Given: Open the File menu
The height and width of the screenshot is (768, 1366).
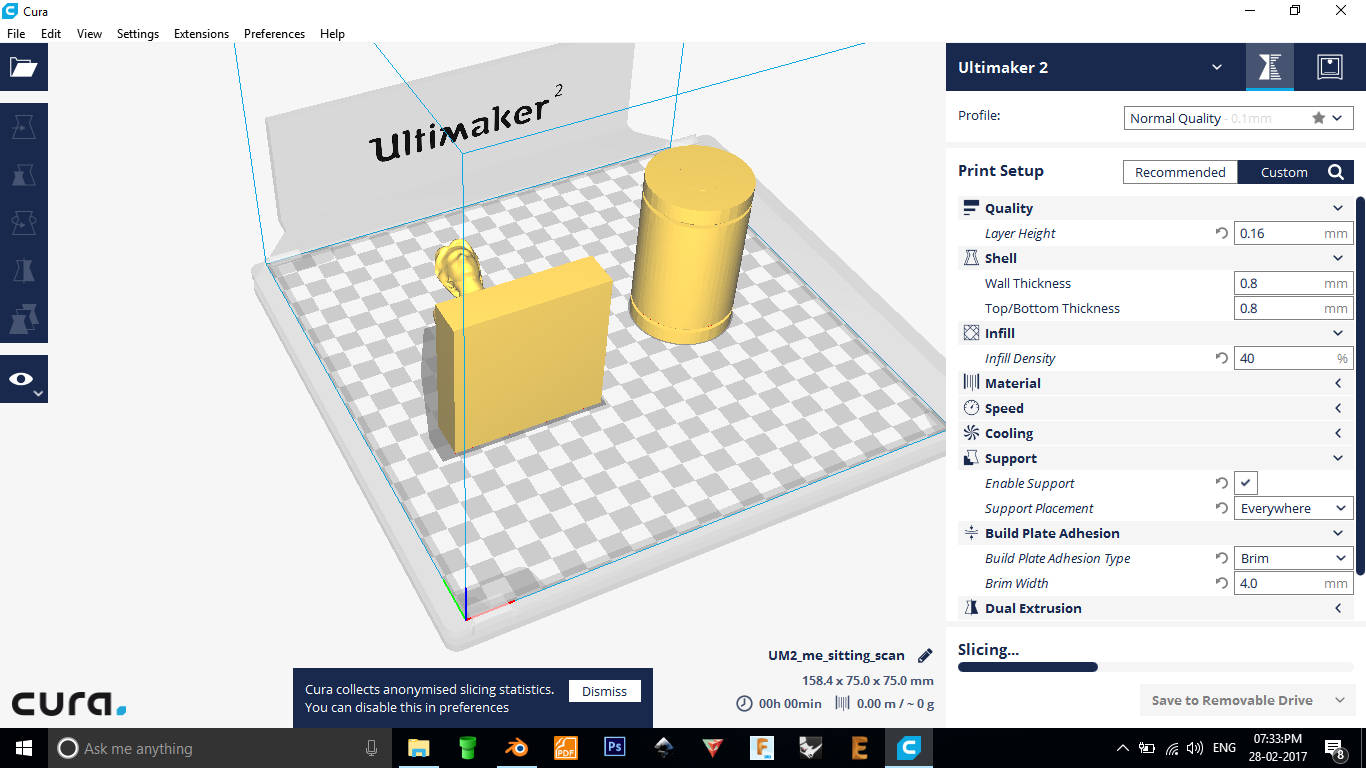Looking at the screenshot, I should 16,33.
